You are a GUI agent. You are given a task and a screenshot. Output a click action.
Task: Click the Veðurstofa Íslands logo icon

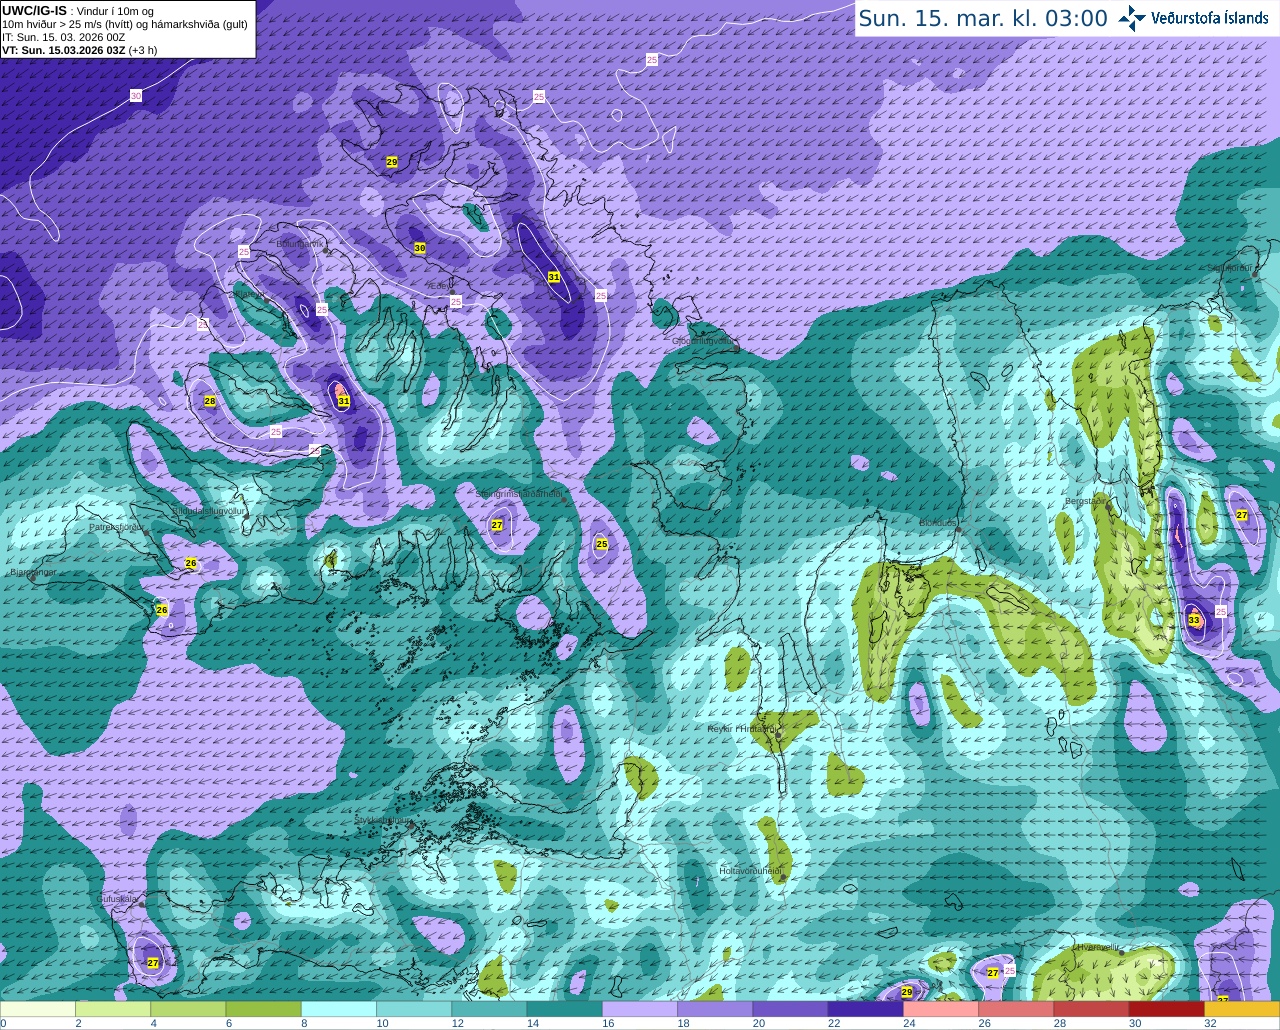pos(1131,18)
